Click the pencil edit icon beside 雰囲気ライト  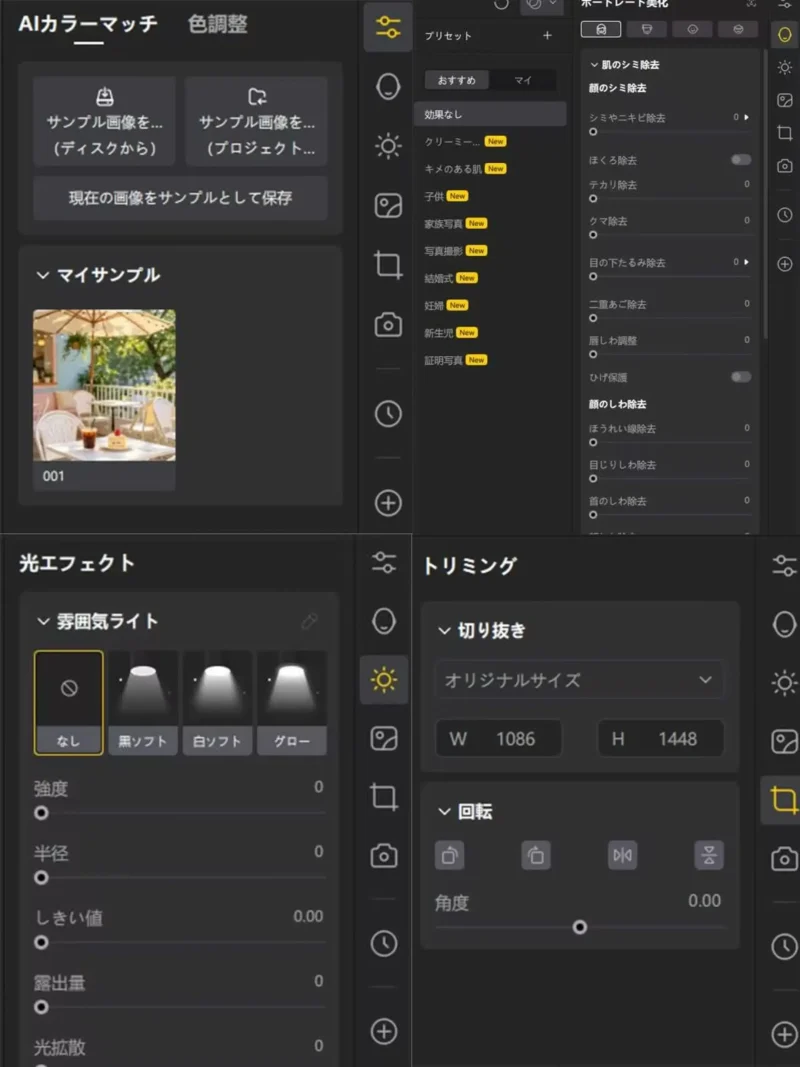[310, 621]
